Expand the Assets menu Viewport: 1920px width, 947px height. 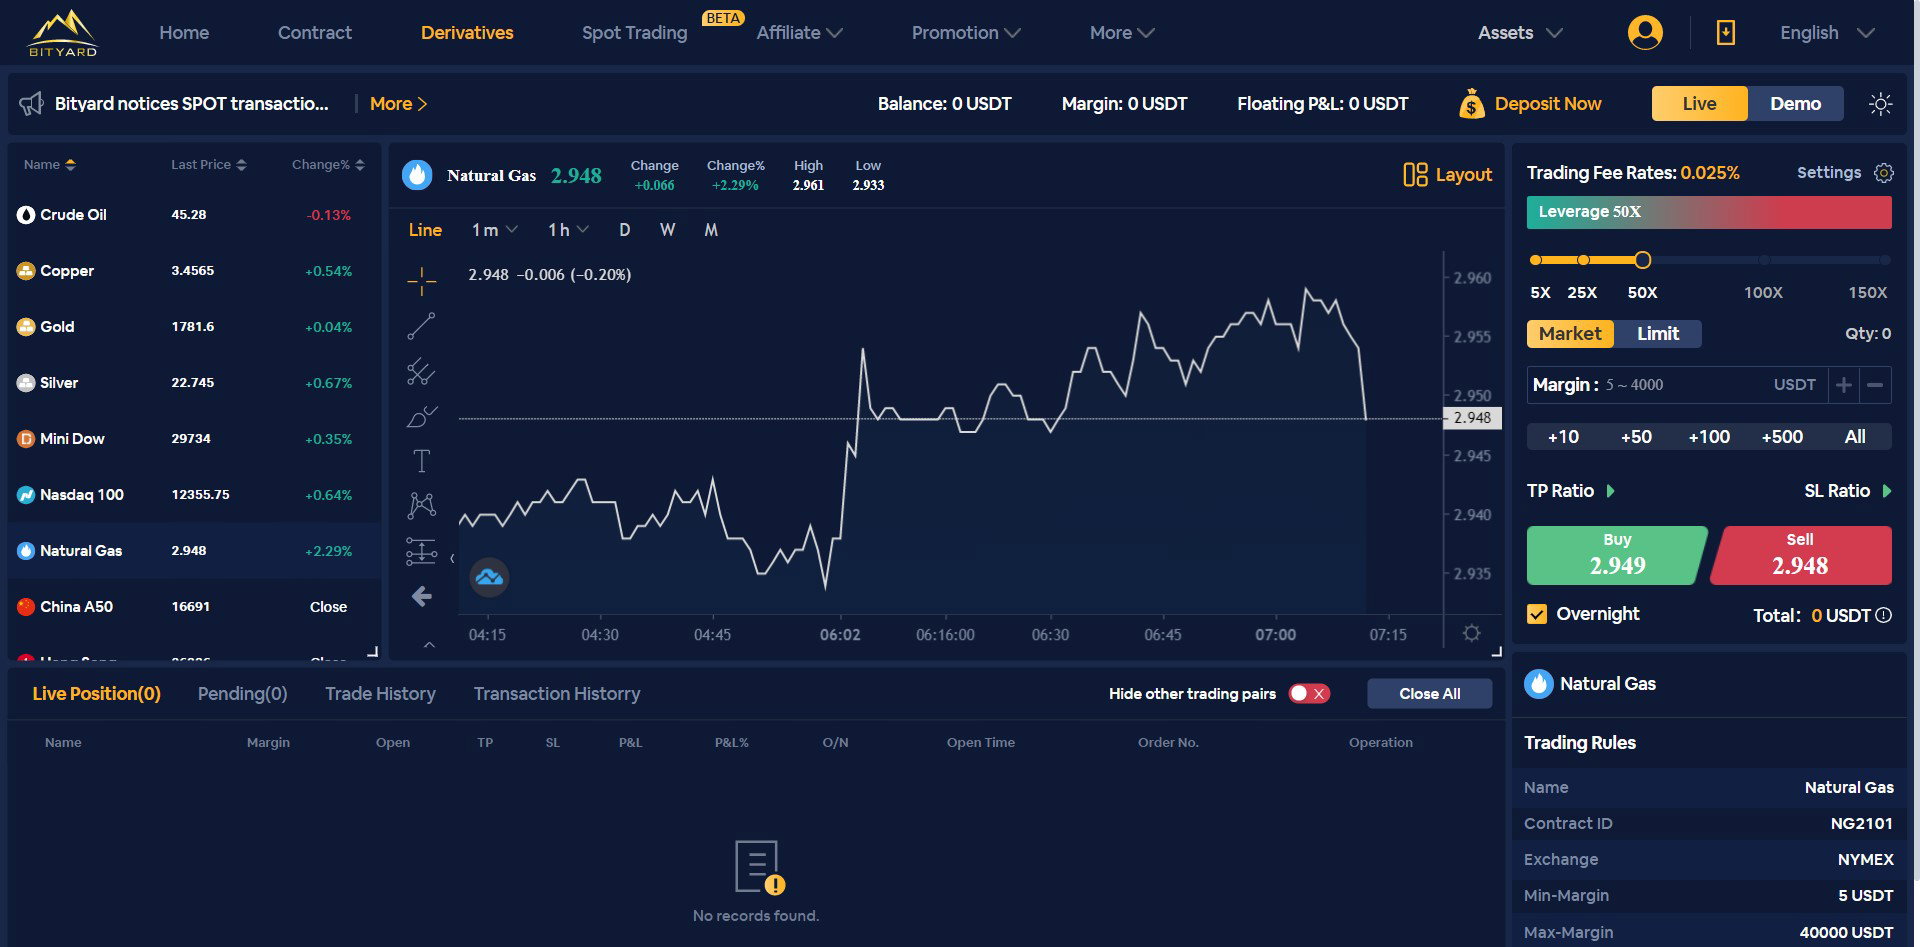[x=1520, y=33]
